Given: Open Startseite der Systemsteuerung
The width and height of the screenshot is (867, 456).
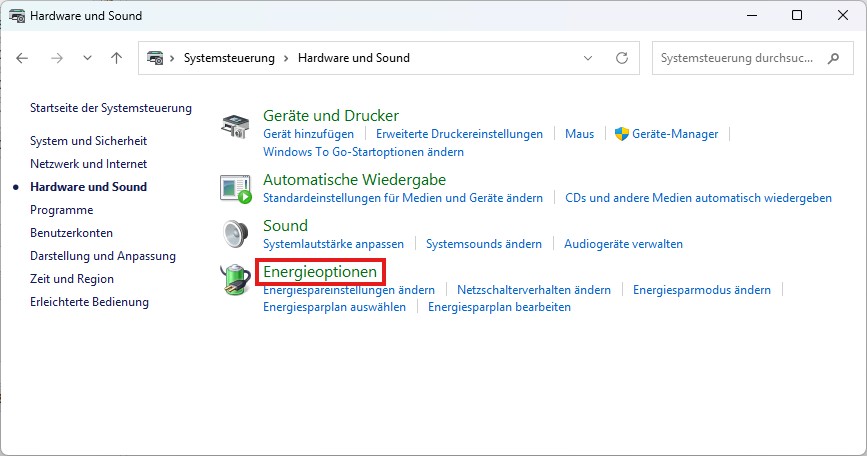Looking at the screenshot, I should point(111,108).
